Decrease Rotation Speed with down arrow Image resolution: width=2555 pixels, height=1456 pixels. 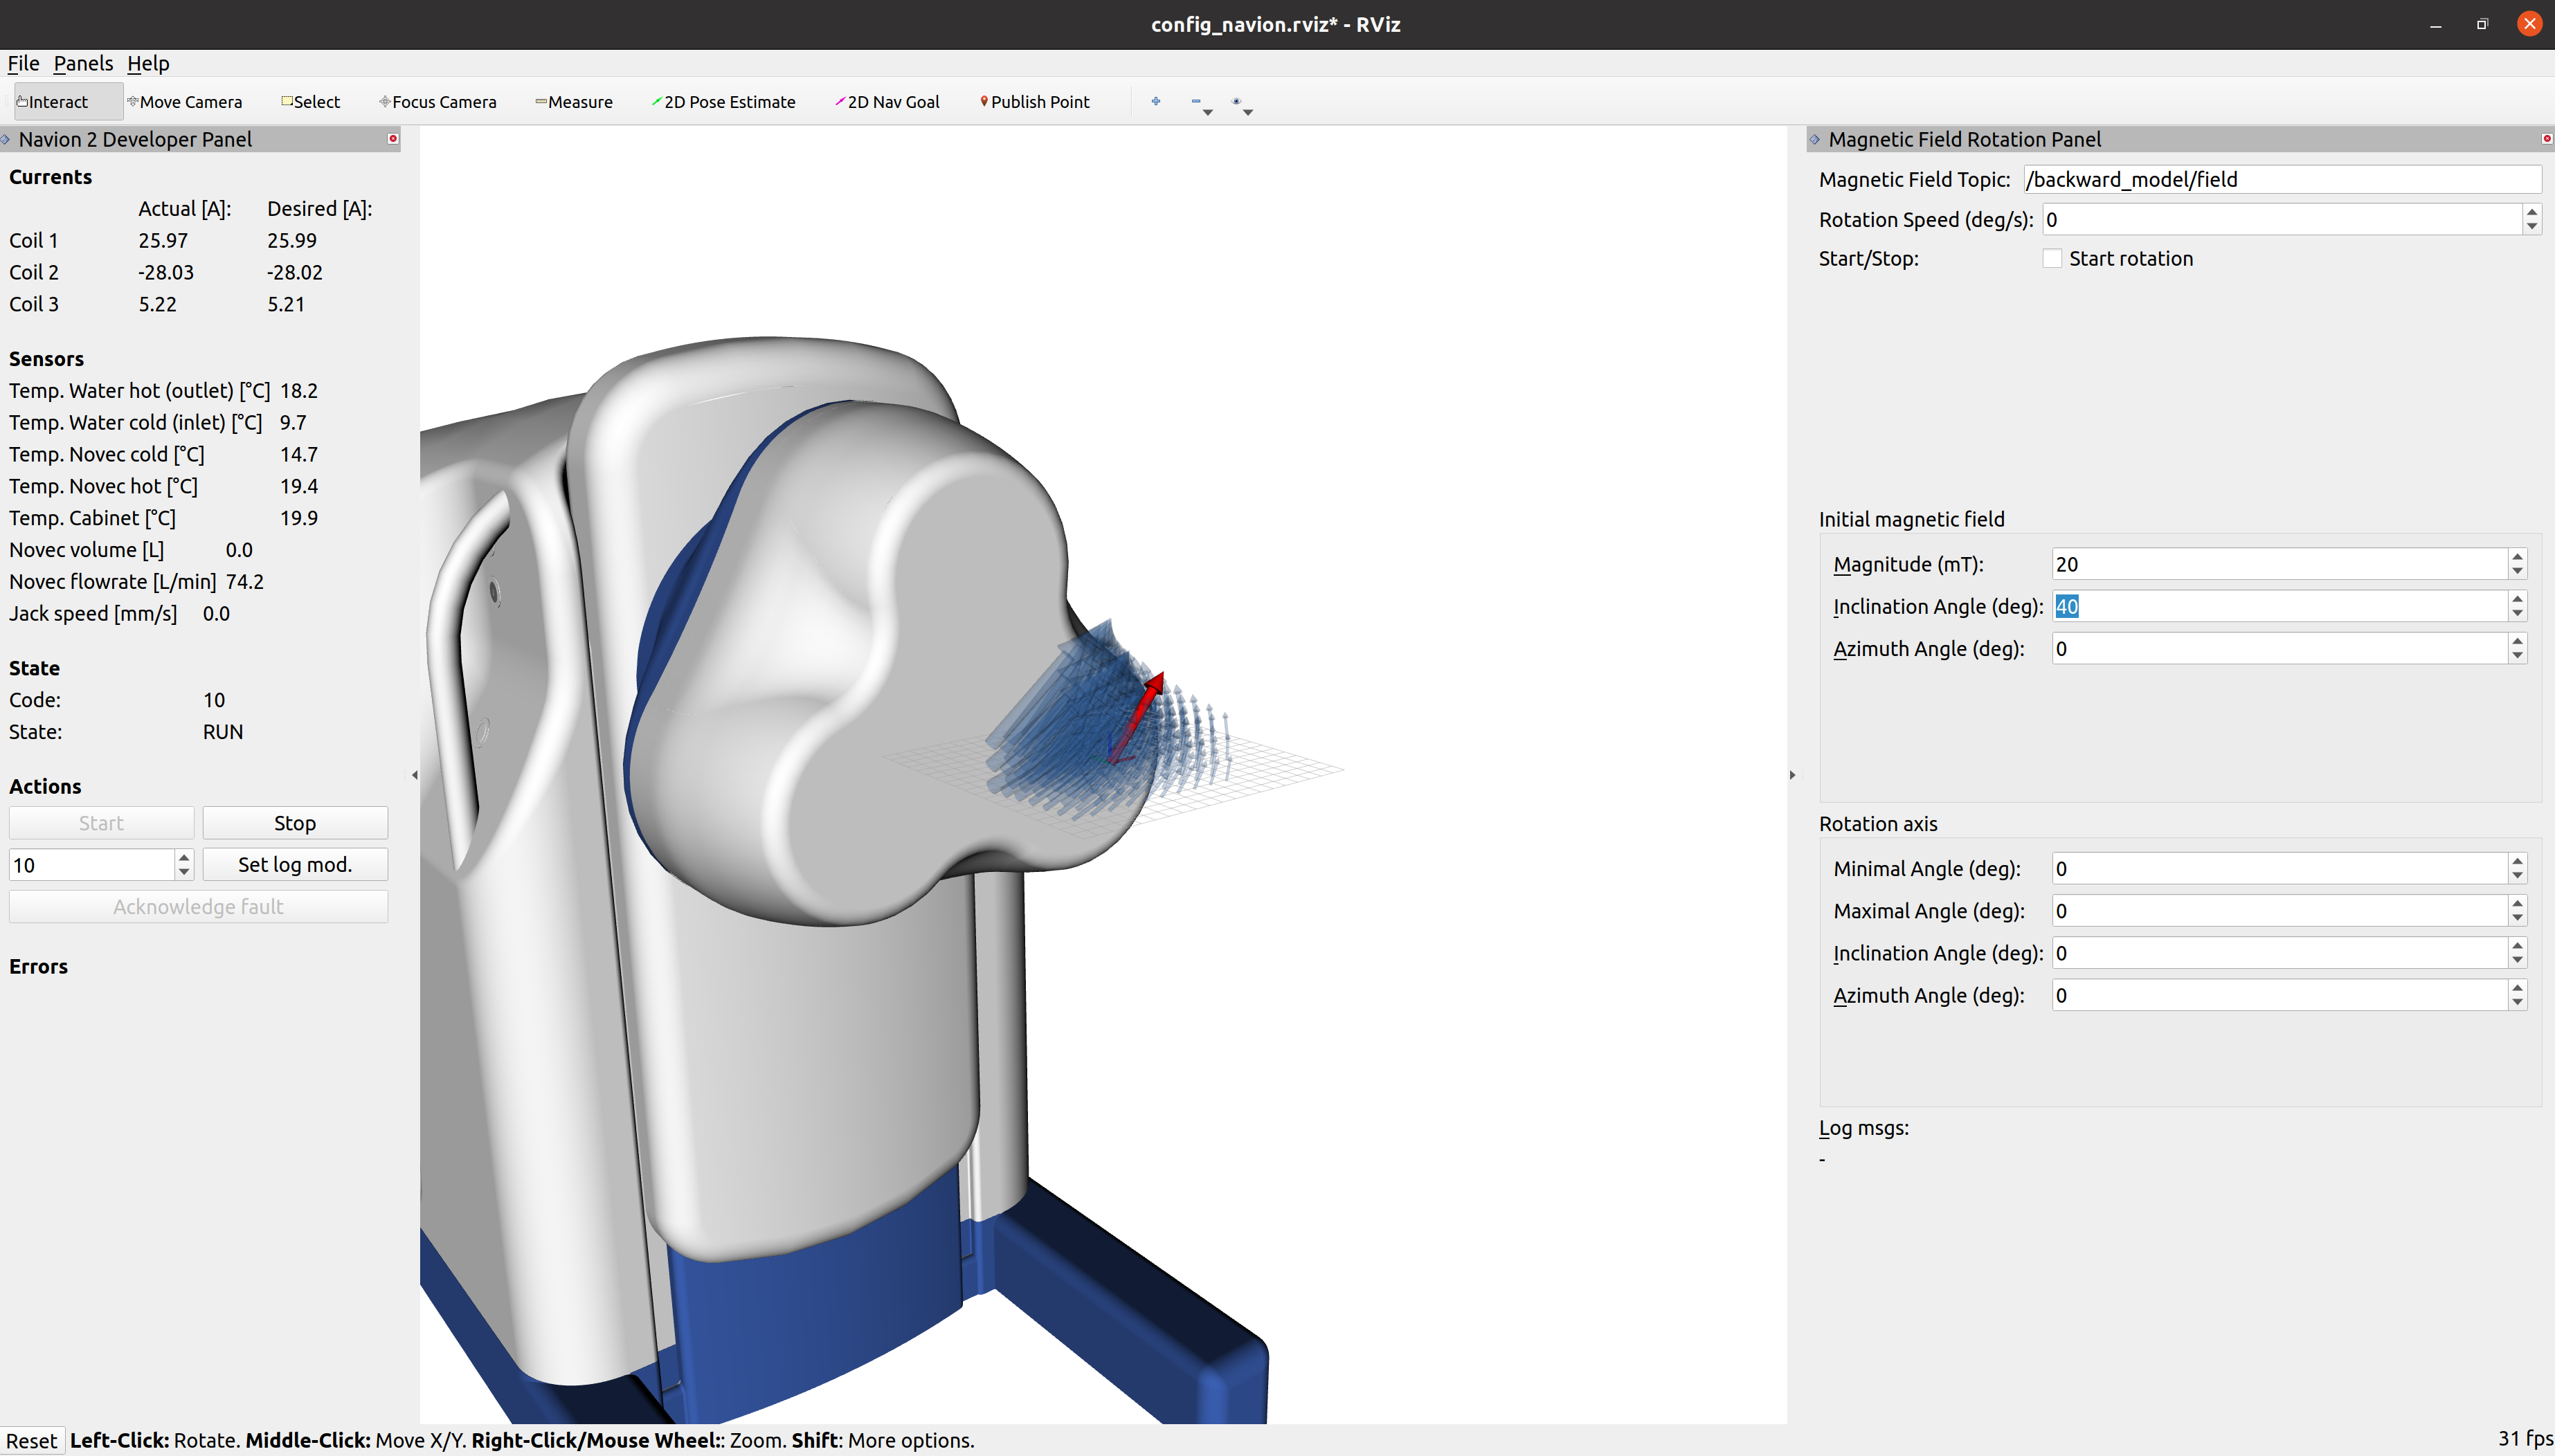point(2532,228)
